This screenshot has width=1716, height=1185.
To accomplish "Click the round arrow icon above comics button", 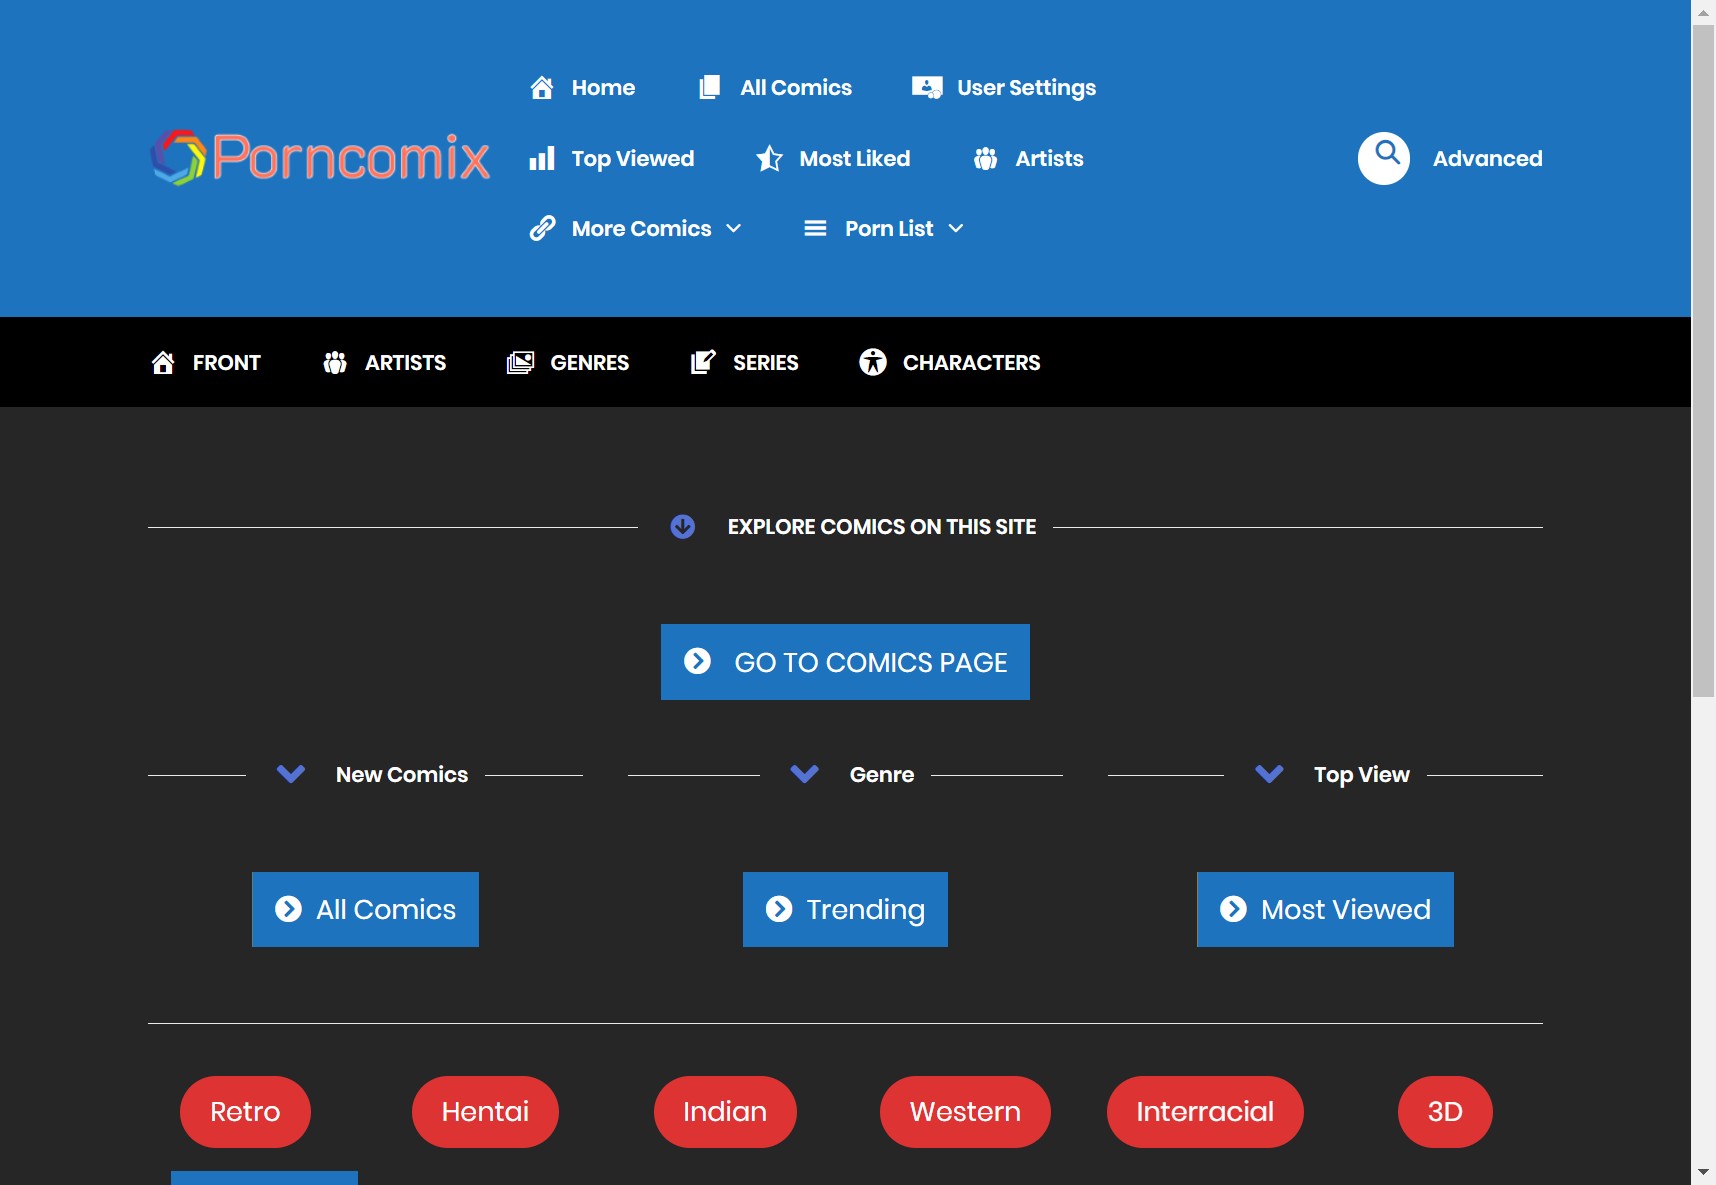I will 683,527.
